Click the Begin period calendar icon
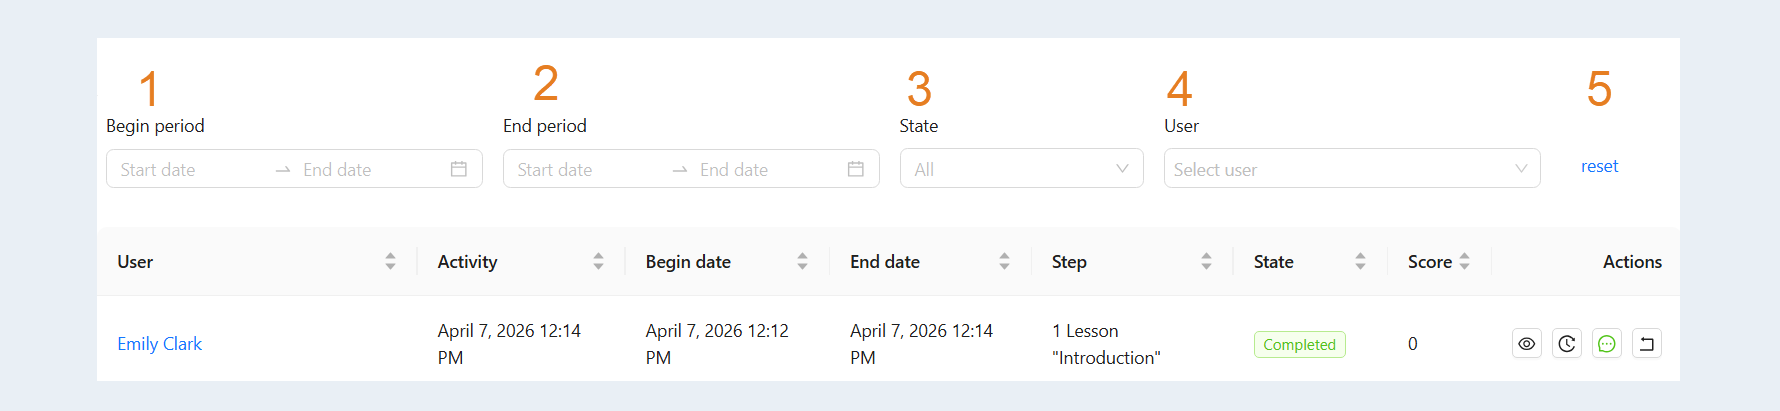 tap(459, 169)
